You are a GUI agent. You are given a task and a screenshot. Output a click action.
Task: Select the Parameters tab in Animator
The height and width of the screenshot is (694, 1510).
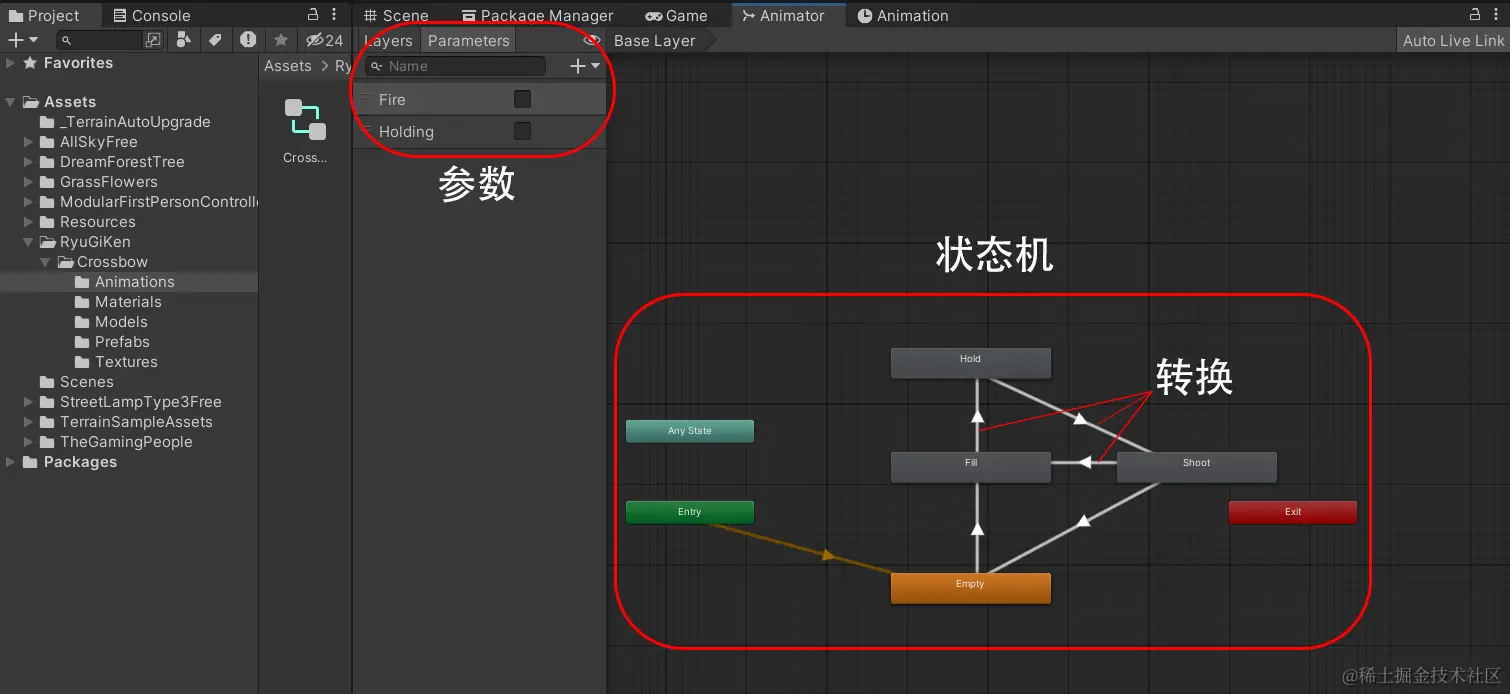click(468, 40)
